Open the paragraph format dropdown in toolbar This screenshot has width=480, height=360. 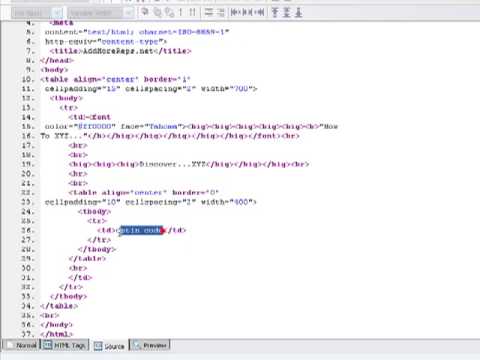37,13
